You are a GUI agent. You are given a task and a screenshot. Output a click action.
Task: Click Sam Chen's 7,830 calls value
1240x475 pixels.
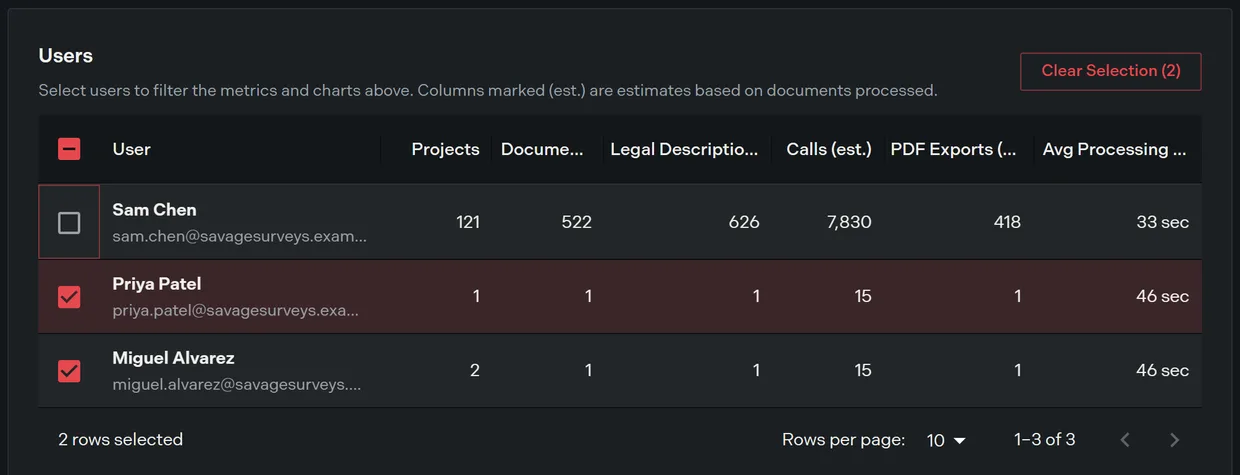[x=849, y=222]
